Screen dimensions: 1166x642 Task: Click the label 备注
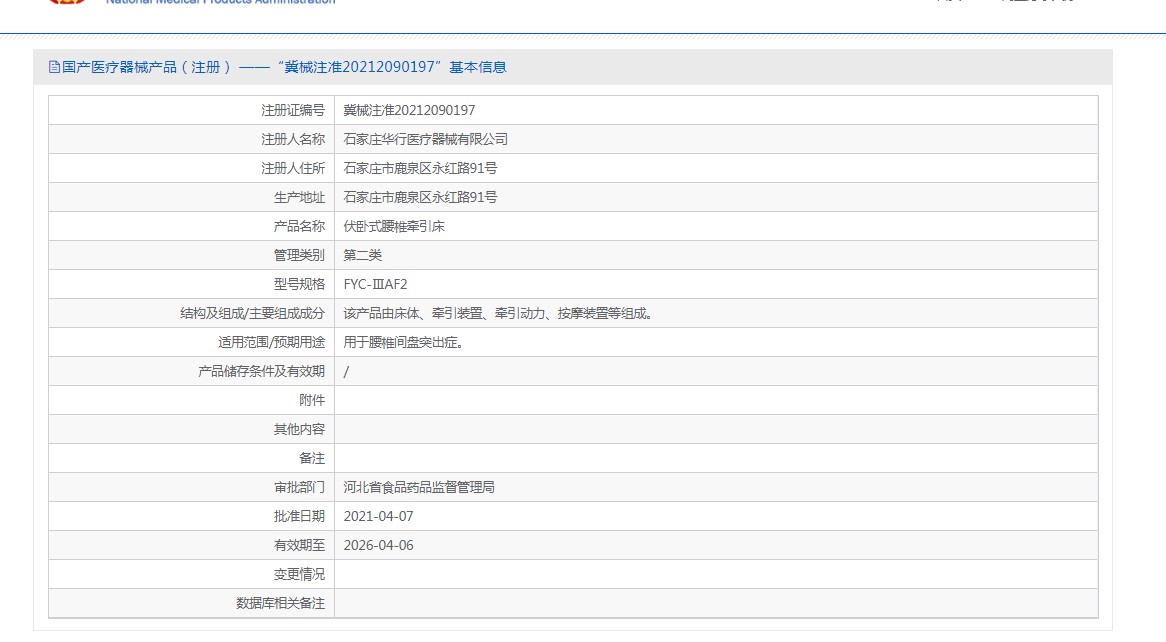[312, 458]
